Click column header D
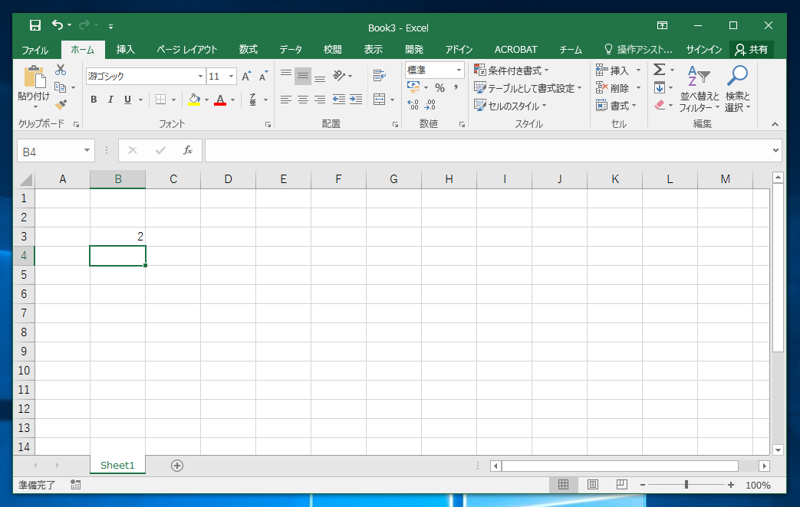The height and width of the screenshot is (507, 800). [228, 179]
